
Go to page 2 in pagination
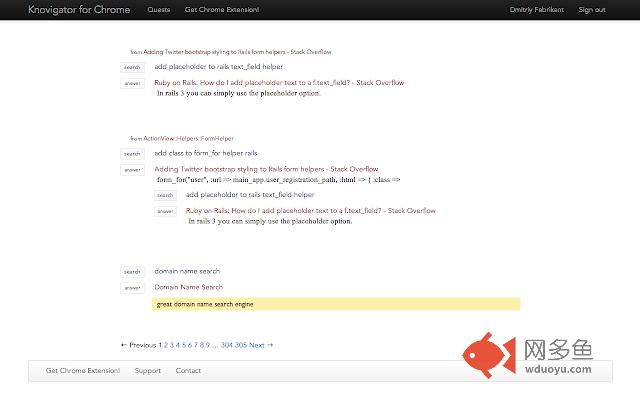tap(166, 345)
